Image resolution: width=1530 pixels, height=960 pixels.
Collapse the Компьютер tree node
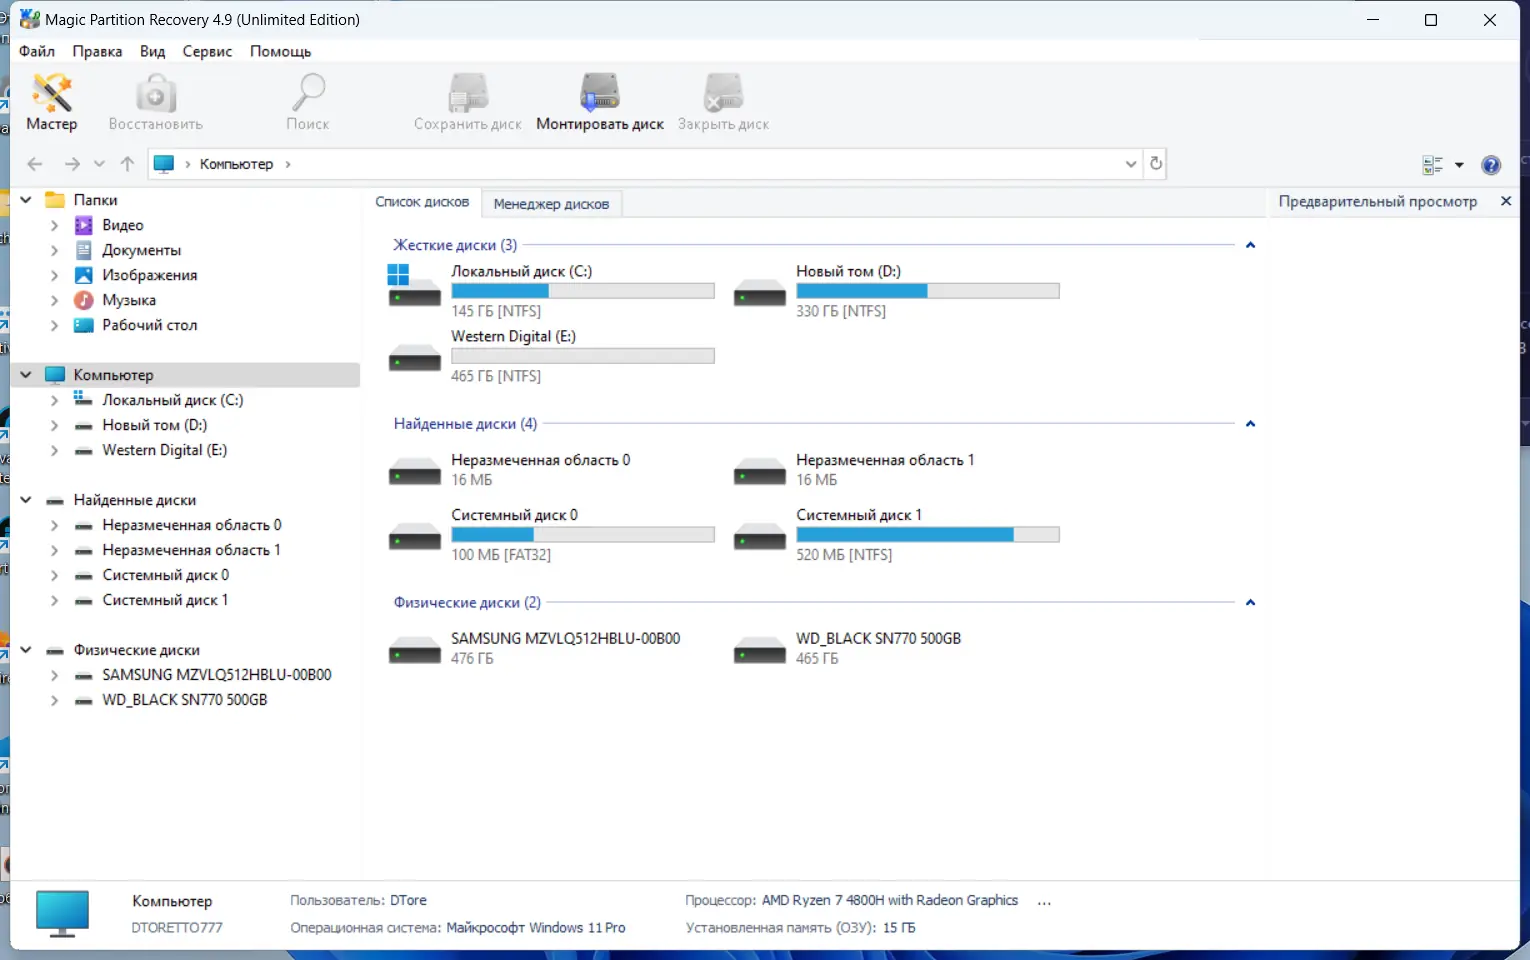[x=25, y=374]
